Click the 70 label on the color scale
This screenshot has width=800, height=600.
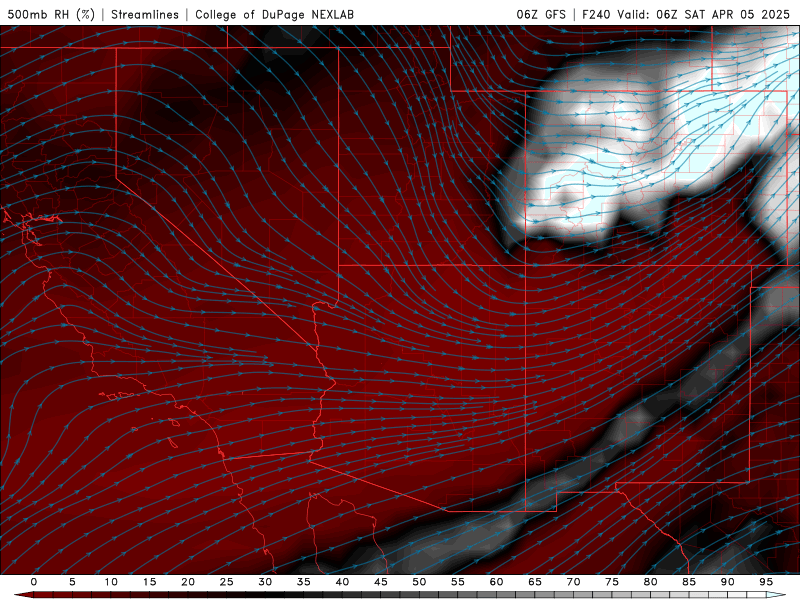coord(573,582)
